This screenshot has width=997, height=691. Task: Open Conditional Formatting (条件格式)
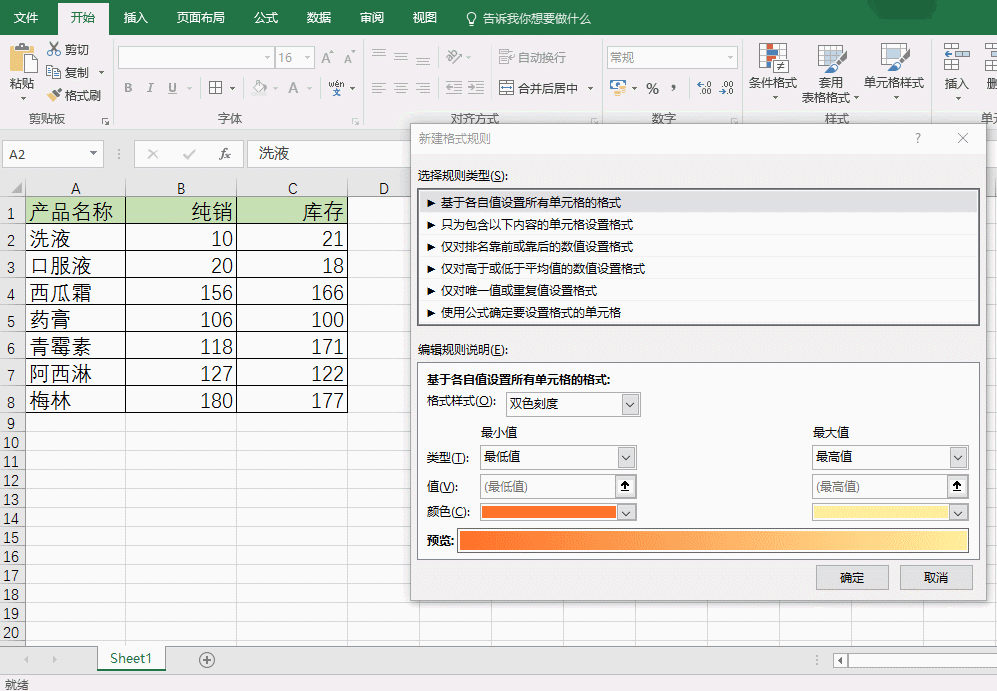pyautogui.click(x=773, y=71)
